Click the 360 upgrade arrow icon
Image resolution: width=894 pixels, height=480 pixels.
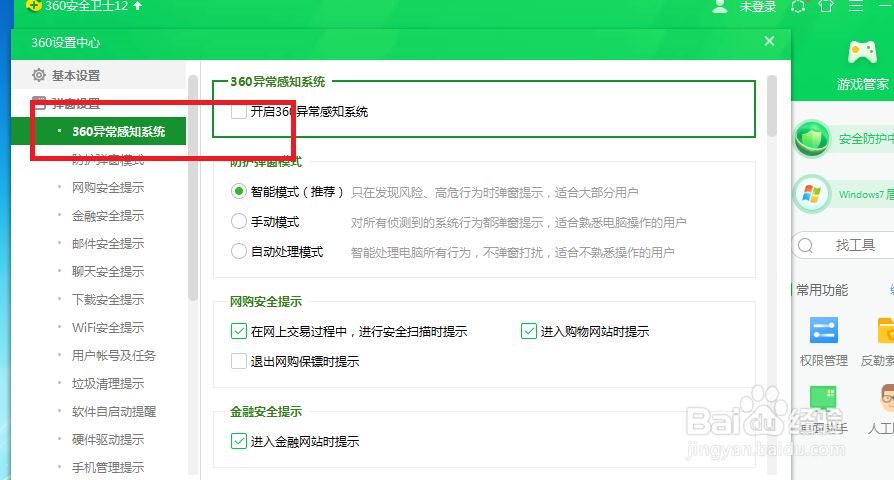[137, 6]
